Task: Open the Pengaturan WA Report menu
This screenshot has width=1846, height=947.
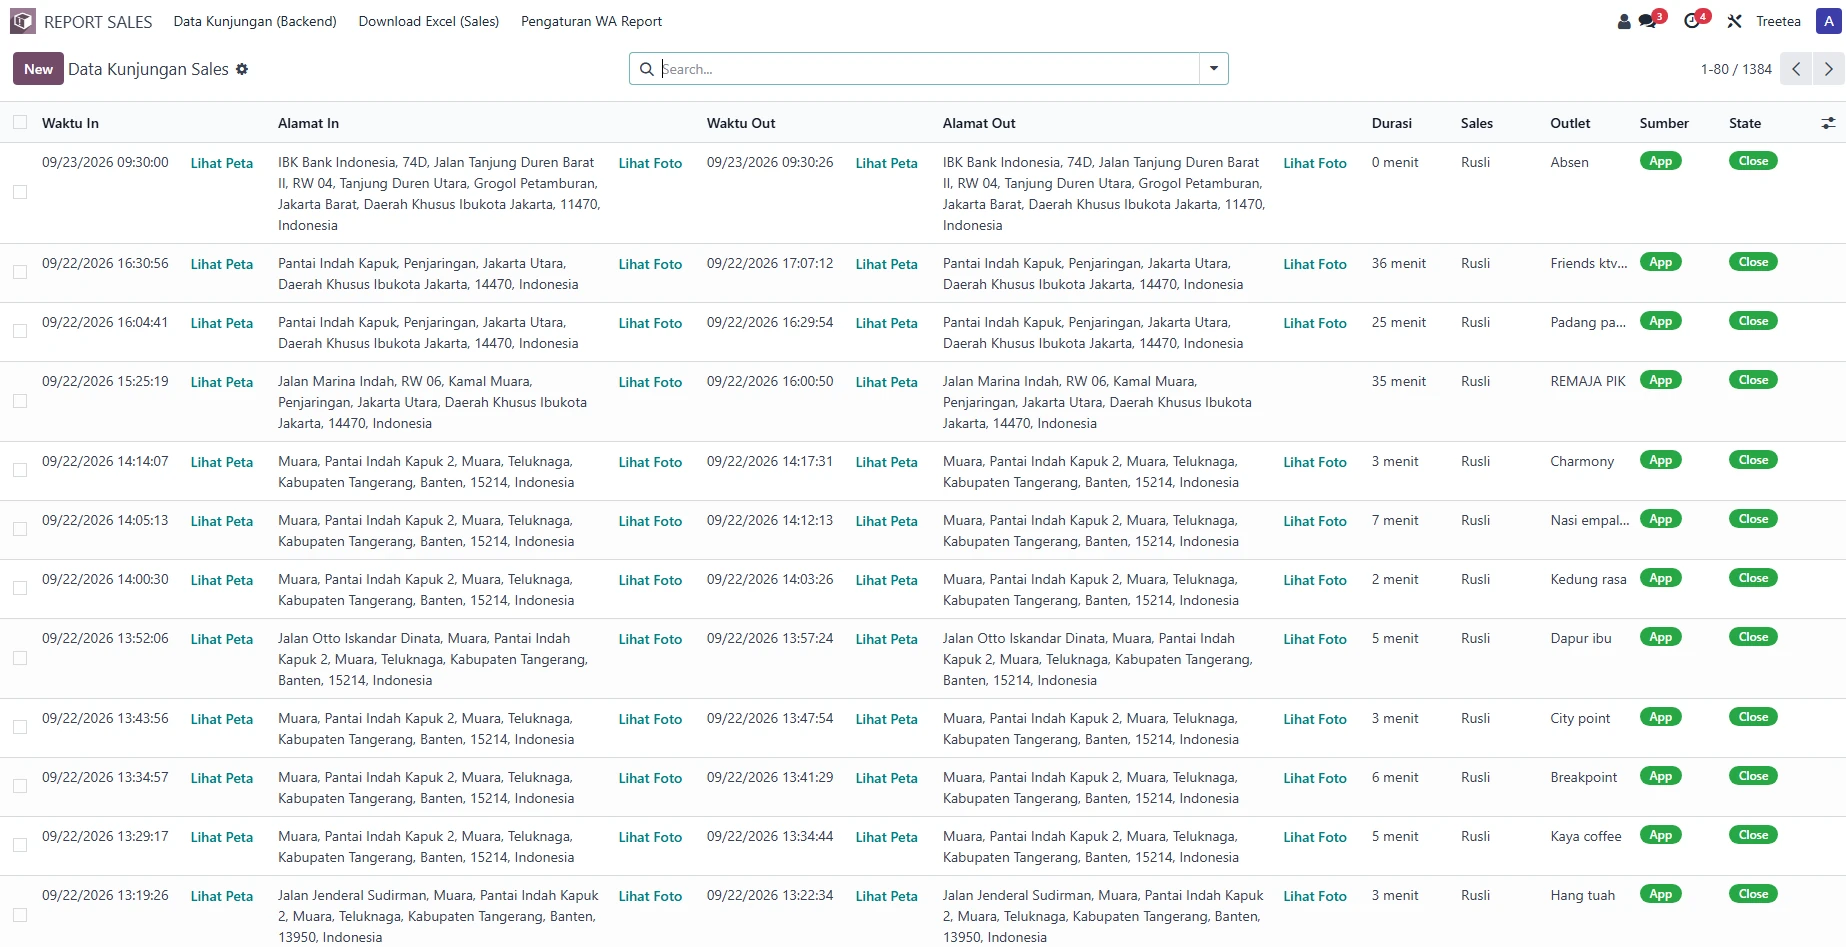Action: click(x=591, y=21)
